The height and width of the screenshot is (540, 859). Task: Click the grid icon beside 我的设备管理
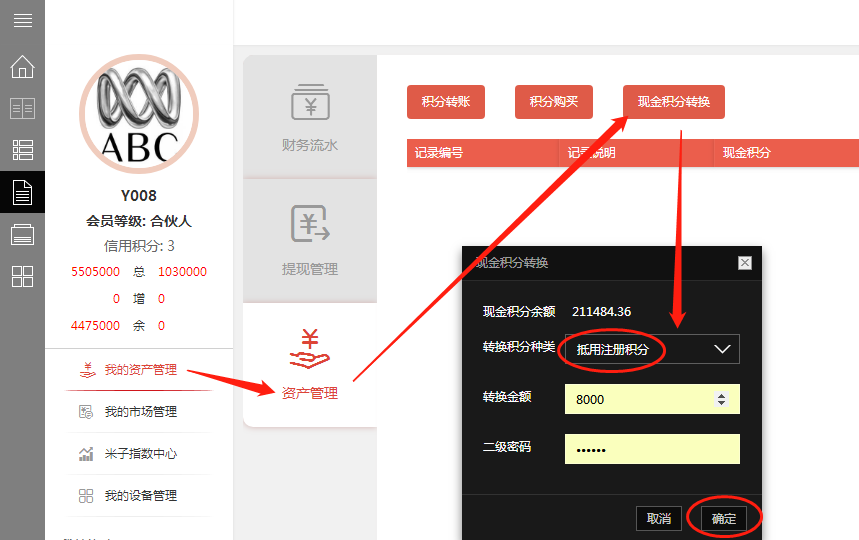pyautogui.click(x=86, y=496)
